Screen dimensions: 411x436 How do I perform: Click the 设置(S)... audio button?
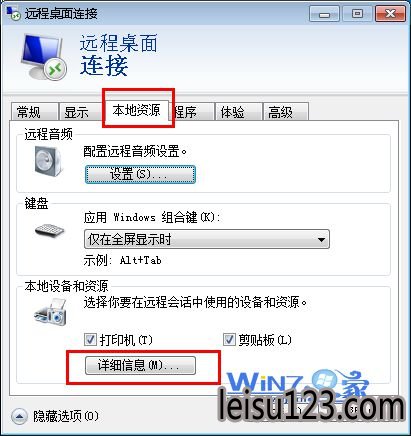[x=140, y=174]
